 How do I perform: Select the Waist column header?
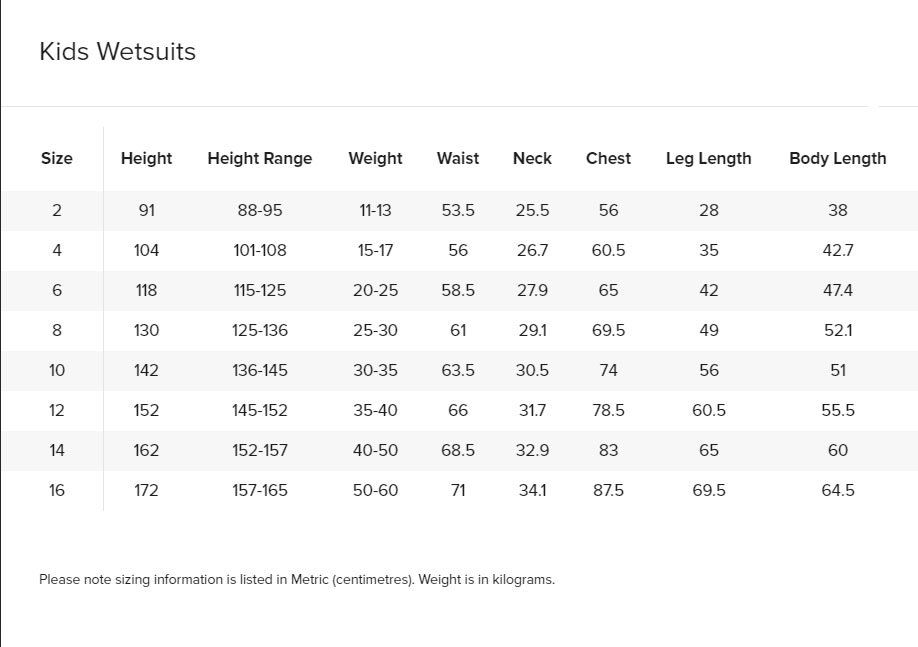click(458, 158)
